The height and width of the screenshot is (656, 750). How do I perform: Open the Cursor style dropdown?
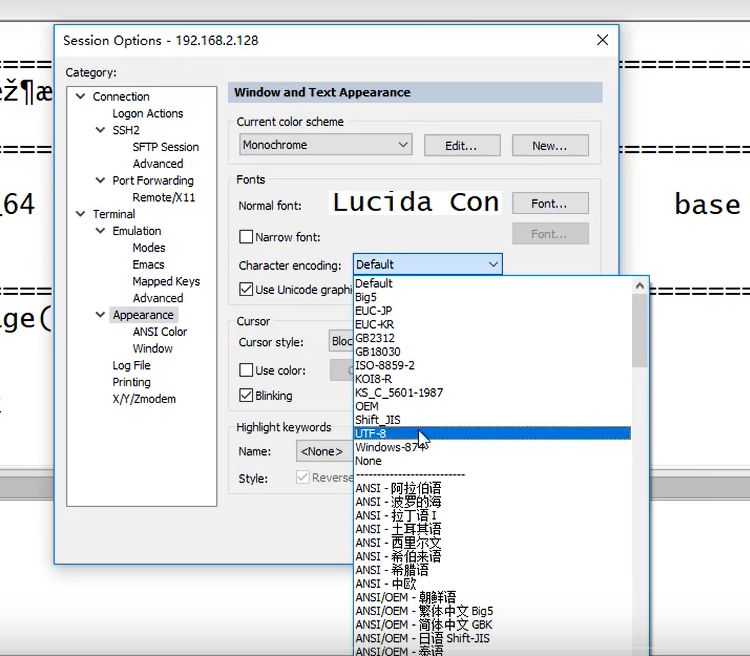[342, 341]
